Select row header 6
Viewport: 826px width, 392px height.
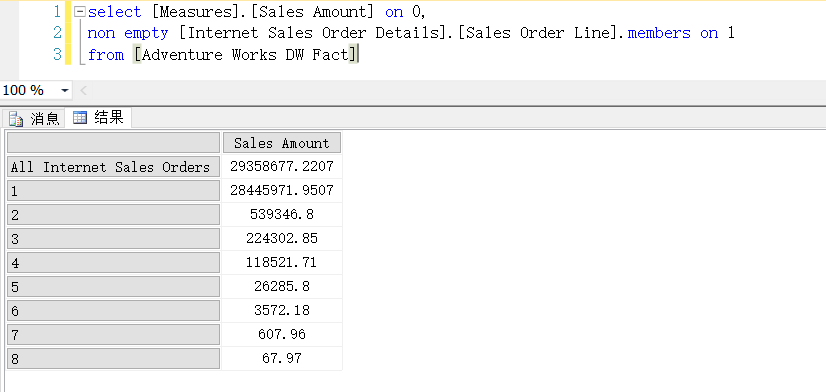(x=113, y=311)
